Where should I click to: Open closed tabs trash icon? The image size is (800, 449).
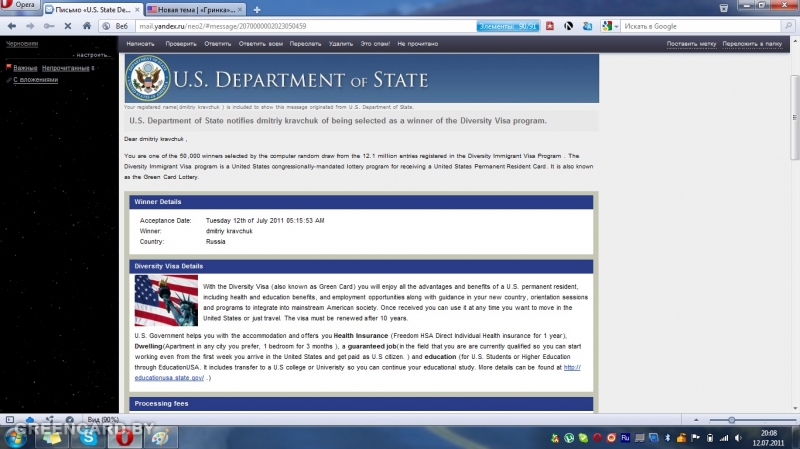[x=723, y=8]
